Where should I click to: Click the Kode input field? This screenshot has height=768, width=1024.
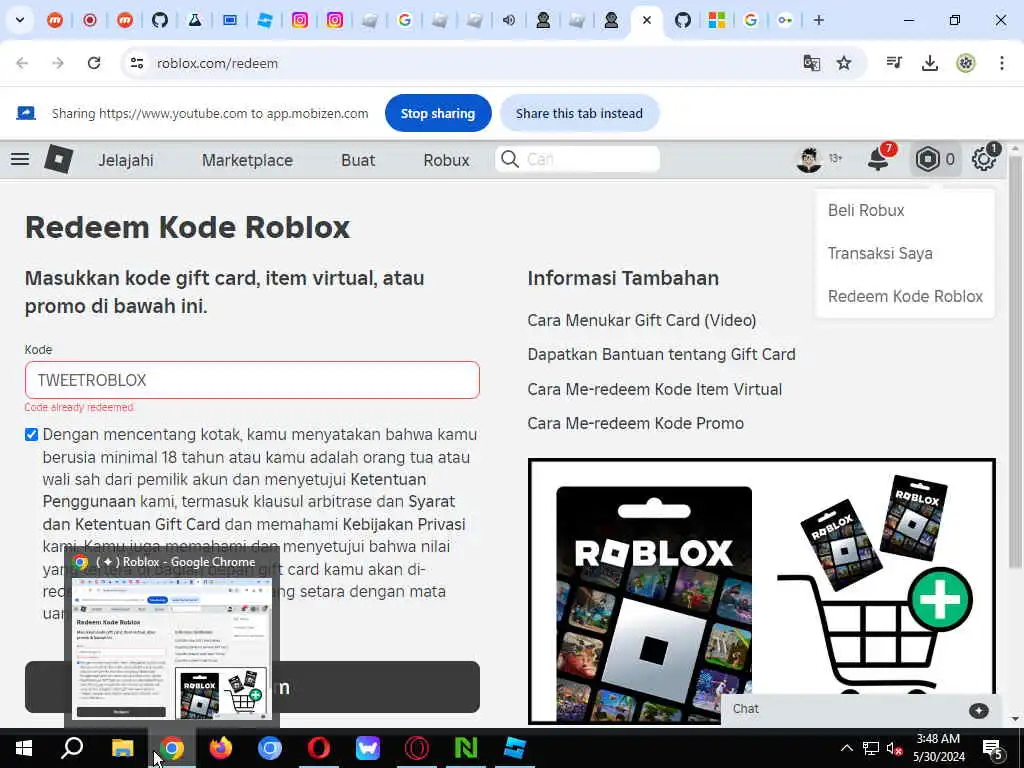tap(252, 380)
